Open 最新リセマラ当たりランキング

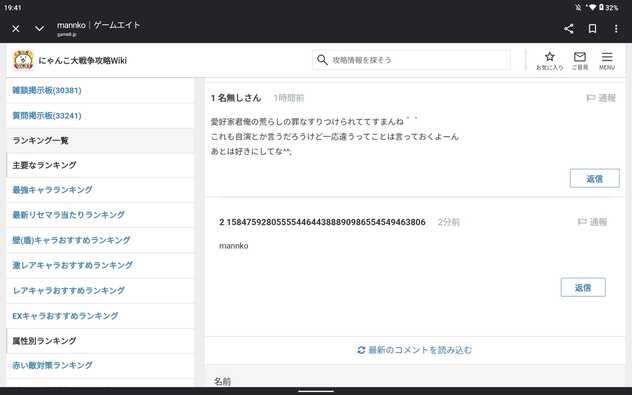click(69, 215)
